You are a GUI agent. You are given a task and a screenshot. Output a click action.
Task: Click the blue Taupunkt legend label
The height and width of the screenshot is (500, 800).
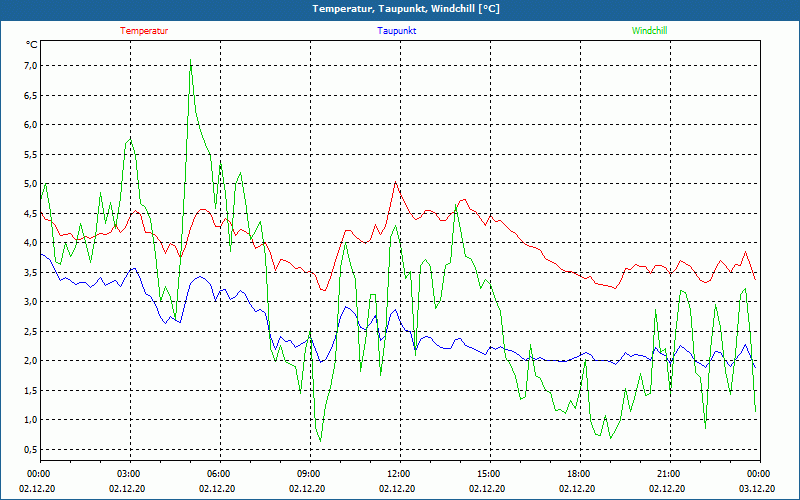[397, 31]
